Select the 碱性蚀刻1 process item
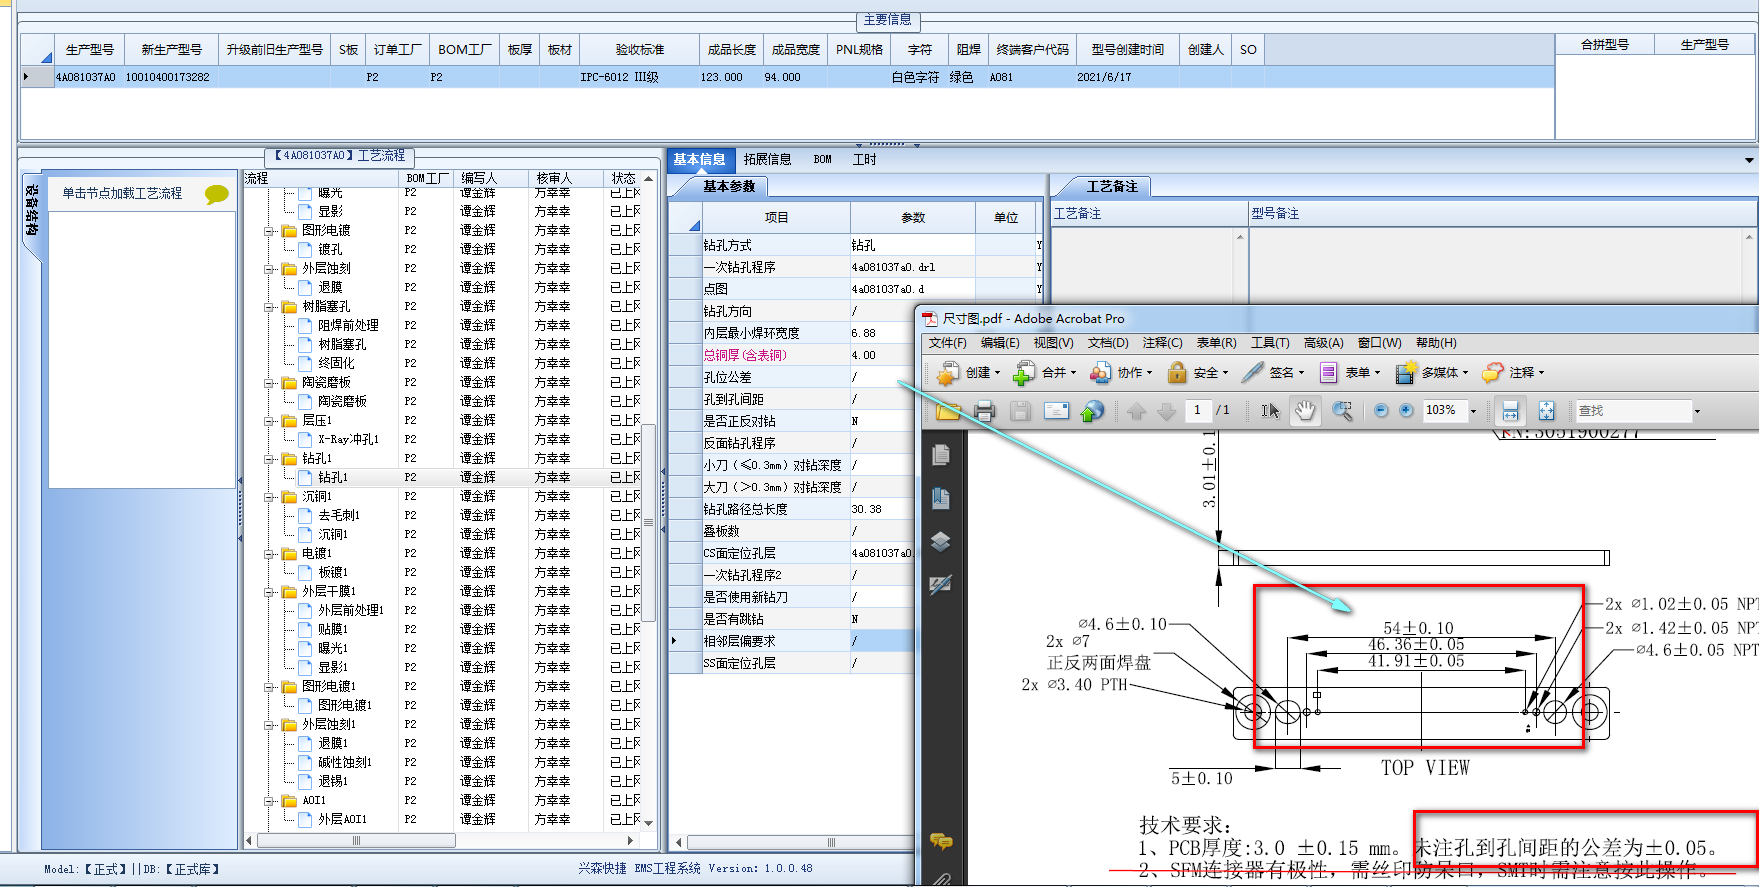Viewport: 1759px width, 887px height. coord(344,762)
